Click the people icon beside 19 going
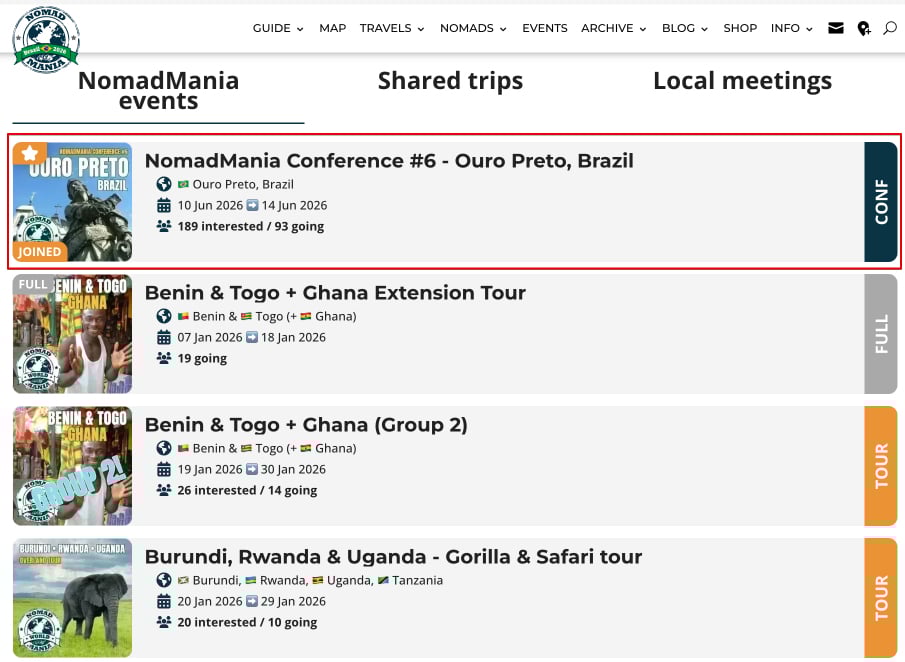905x662 pixels. pos(164,358)
